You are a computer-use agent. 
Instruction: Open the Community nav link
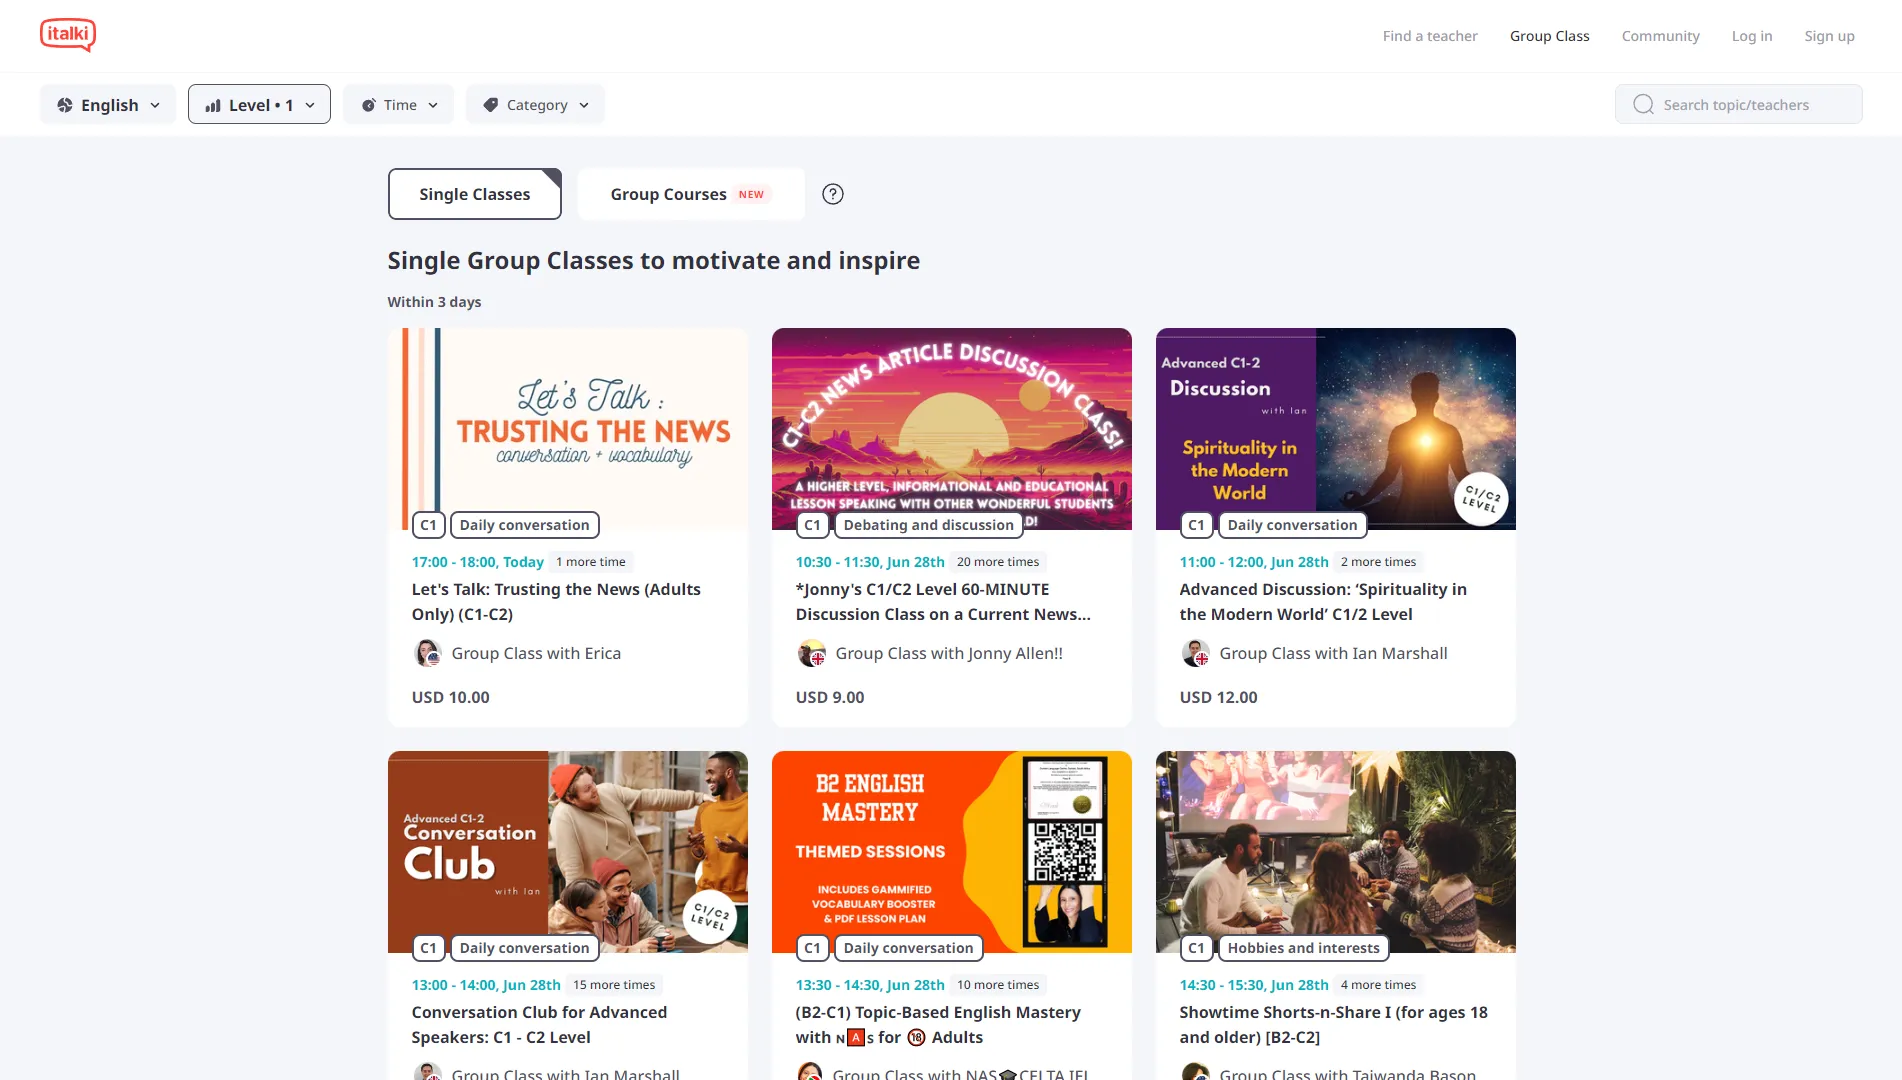pos(1661,36)
